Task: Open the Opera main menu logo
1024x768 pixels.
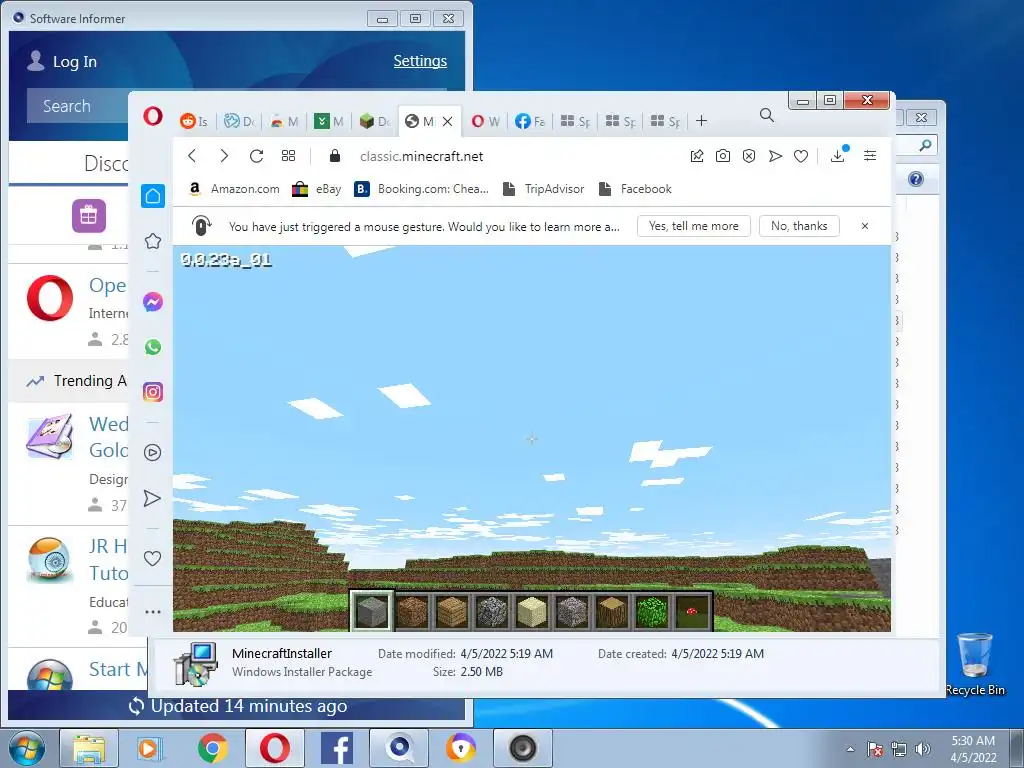Action: point(153,117)
